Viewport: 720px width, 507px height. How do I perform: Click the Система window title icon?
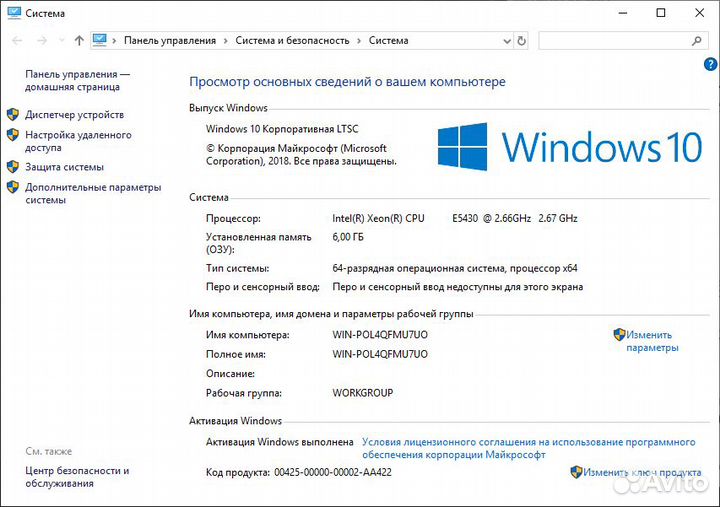(14, 13)
